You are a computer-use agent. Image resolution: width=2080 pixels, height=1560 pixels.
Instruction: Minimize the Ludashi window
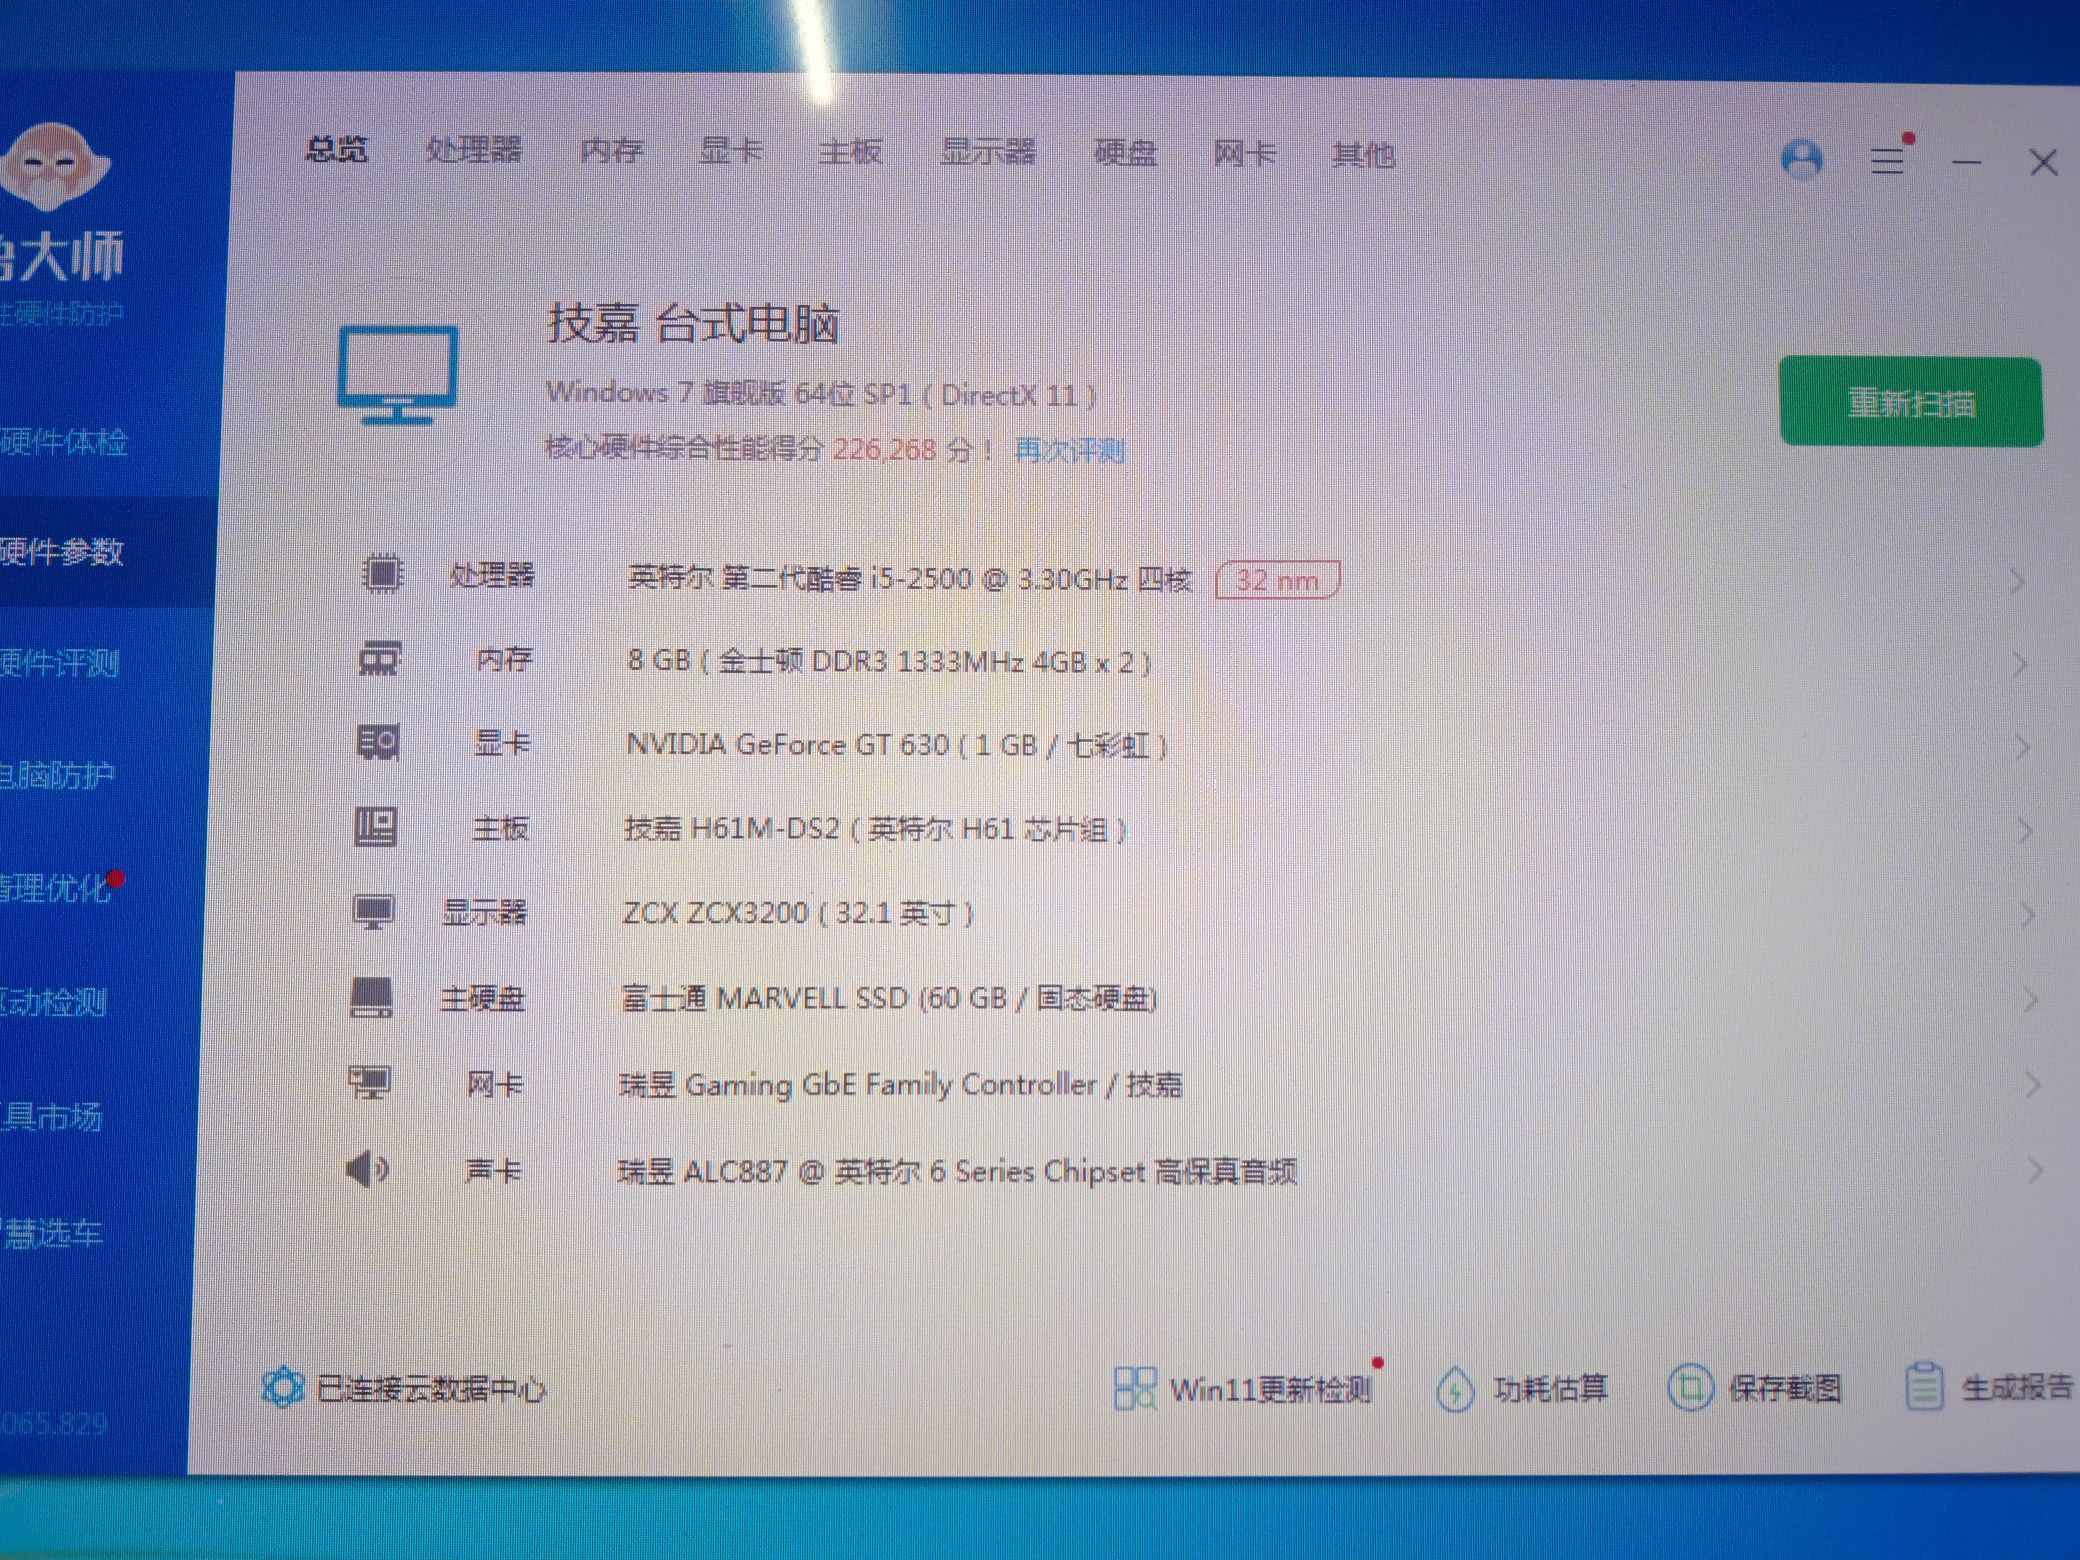point(1966,162)
